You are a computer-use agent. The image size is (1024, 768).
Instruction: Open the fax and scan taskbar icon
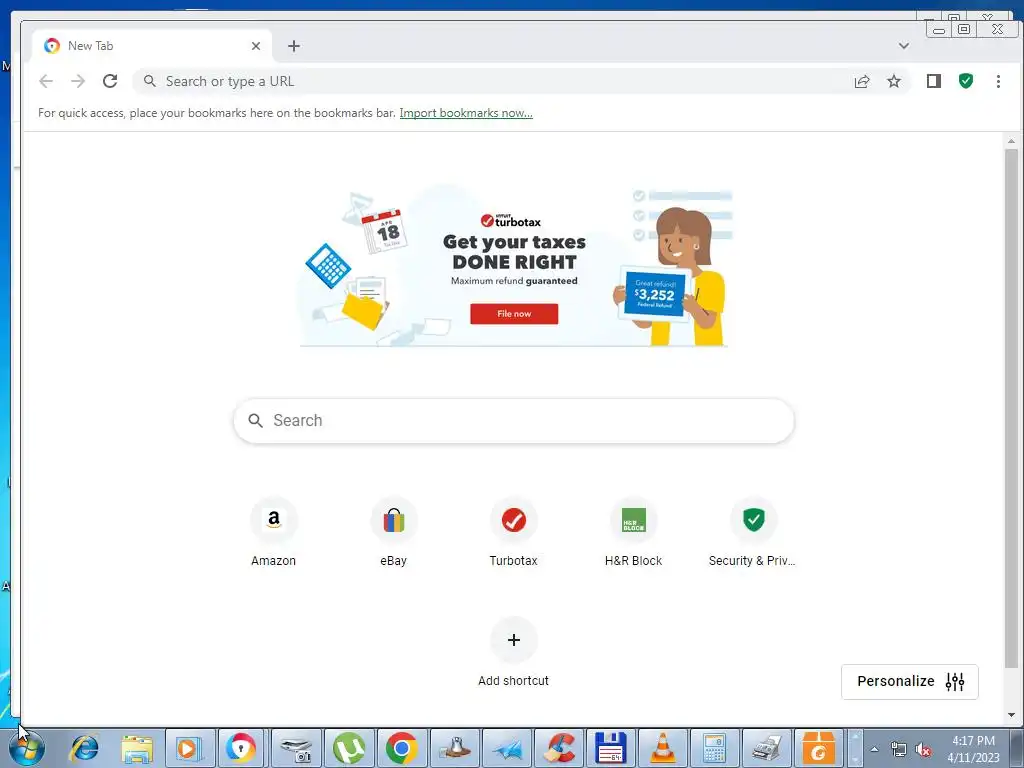767,748
